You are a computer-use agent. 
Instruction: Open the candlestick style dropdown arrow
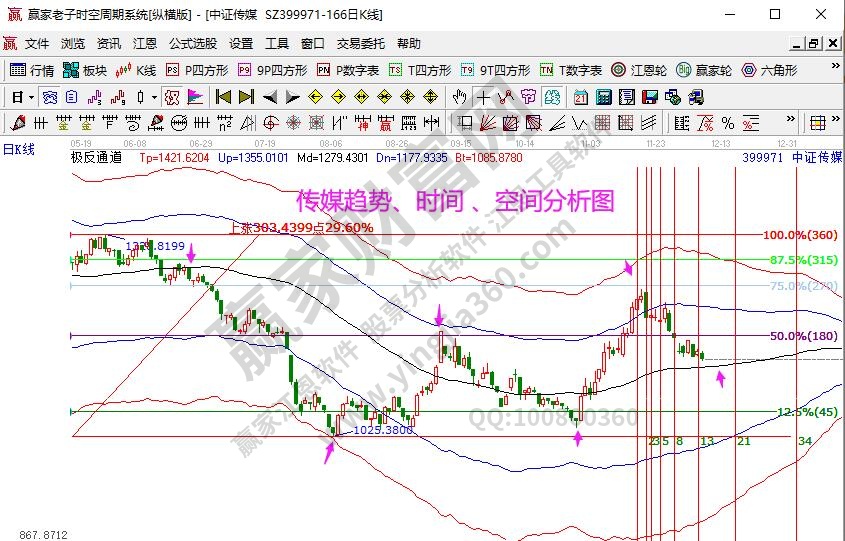coord(153,97)
